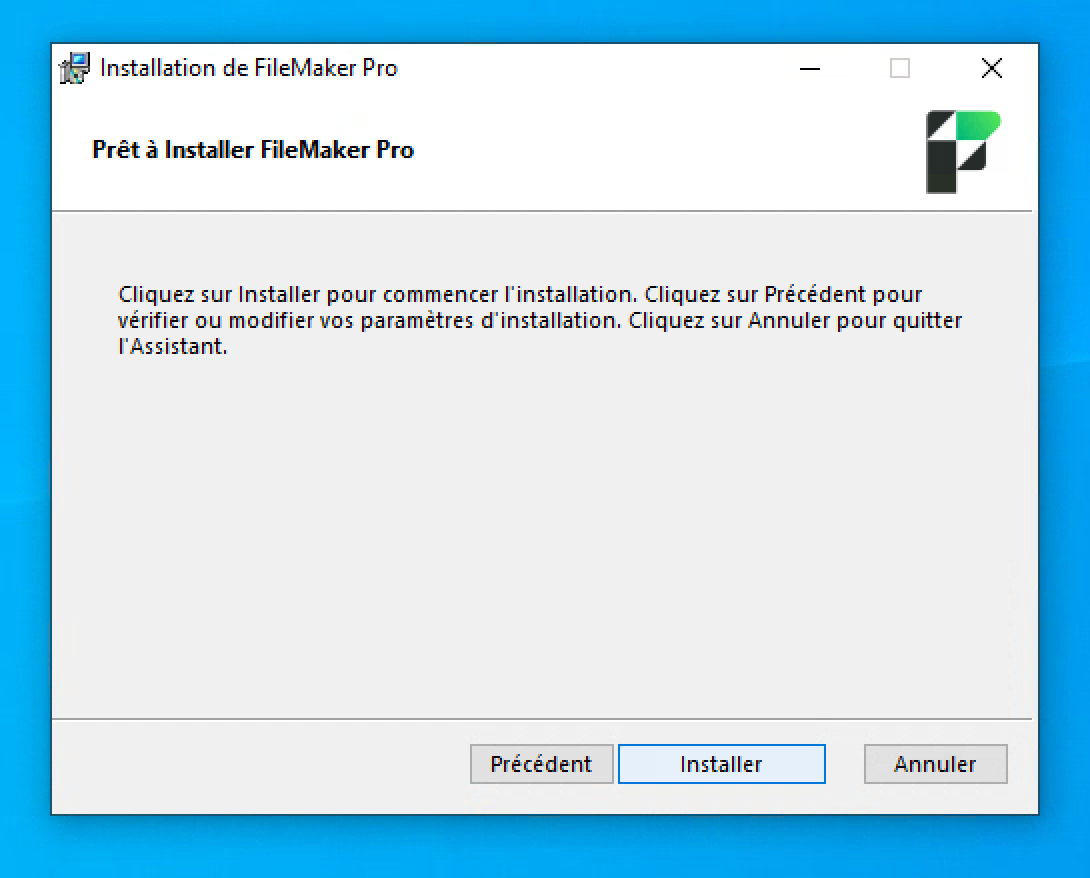Click the gap between Installer and Annuler buttons

[x=845, y=763]
